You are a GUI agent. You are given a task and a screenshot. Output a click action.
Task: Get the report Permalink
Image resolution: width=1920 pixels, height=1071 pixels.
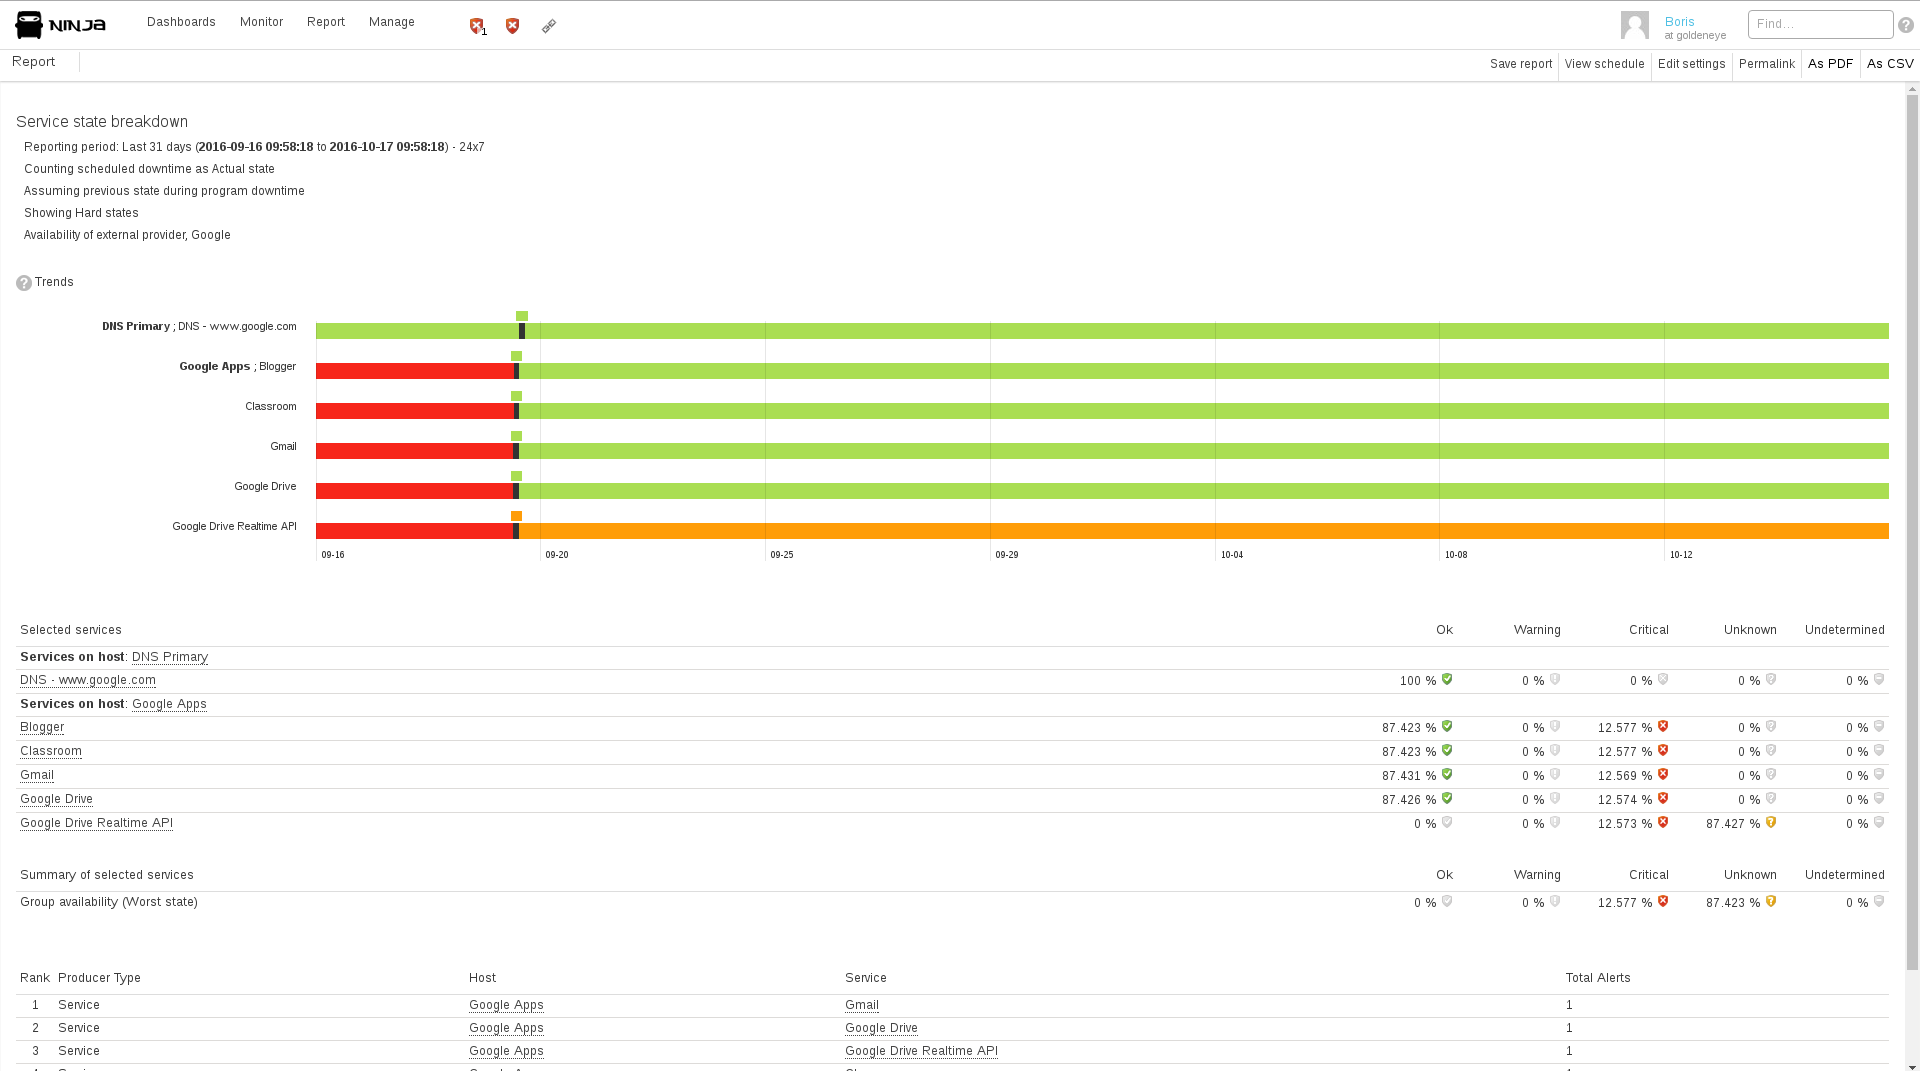pos(1766,64)
